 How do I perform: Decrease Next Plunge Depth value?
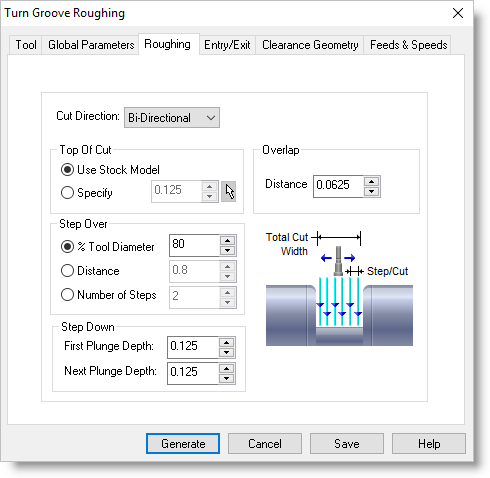(x=227, y=378)
